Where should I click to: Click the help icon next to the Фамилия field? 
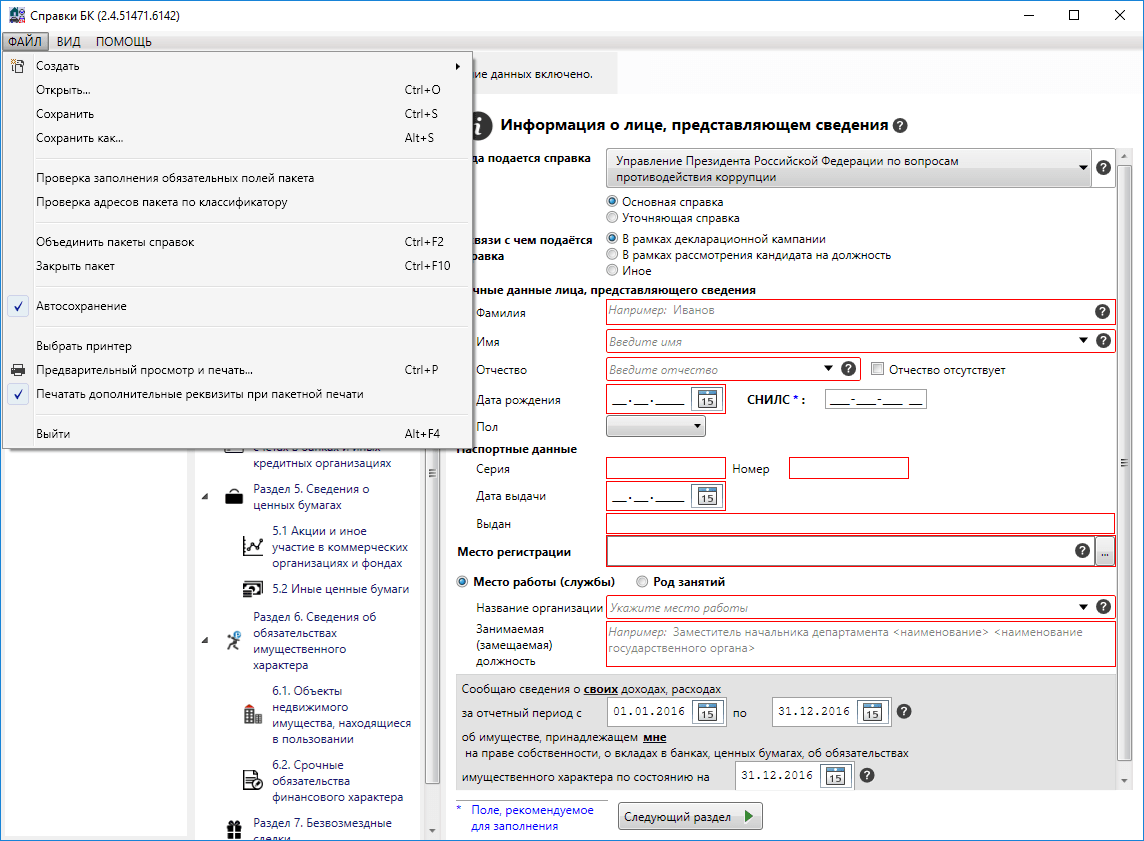click(1102, 312)
